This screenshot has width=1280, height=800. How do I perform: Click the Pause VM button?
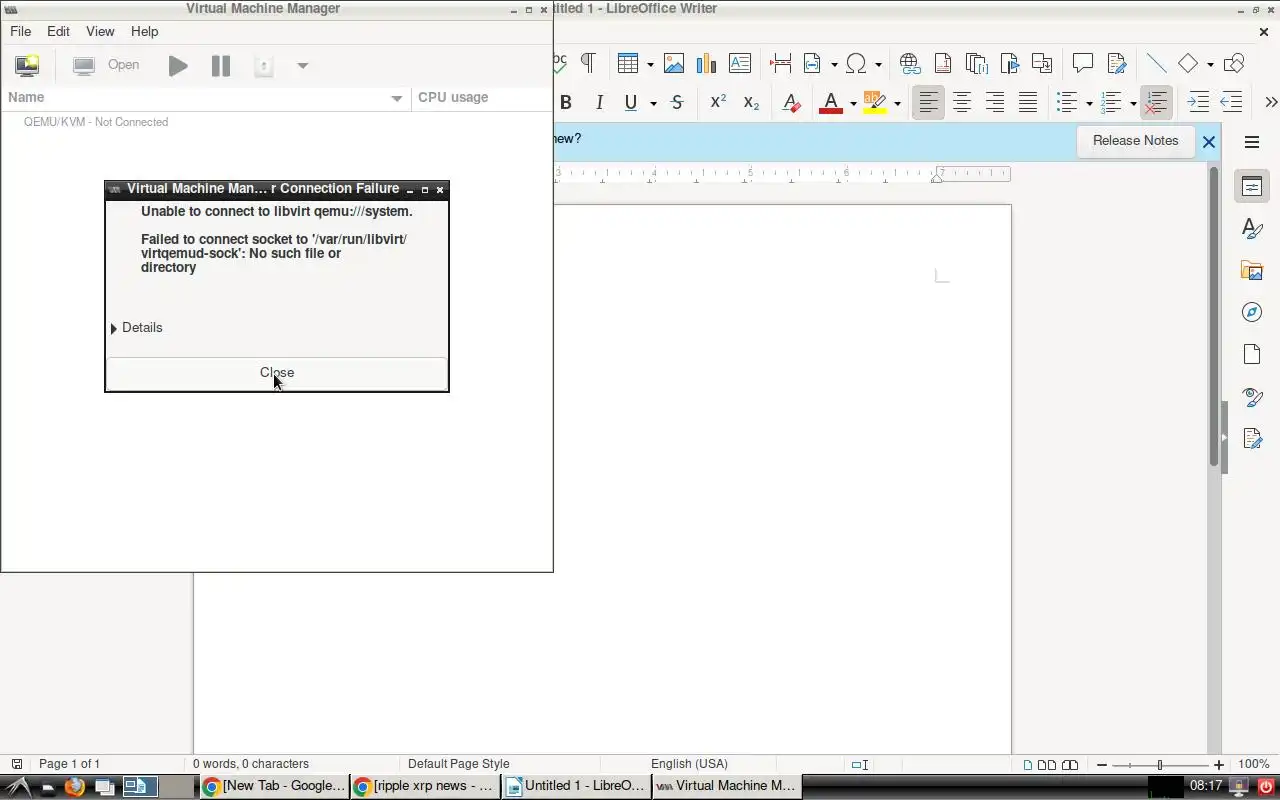tap(221, 66)
